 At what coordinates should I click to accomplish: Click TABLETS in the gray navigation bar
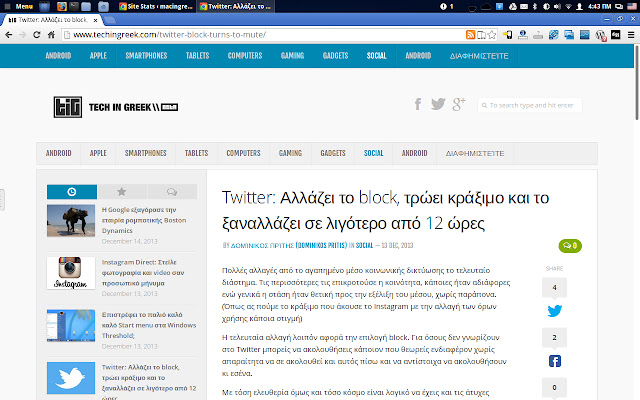(x=196, y=153)
